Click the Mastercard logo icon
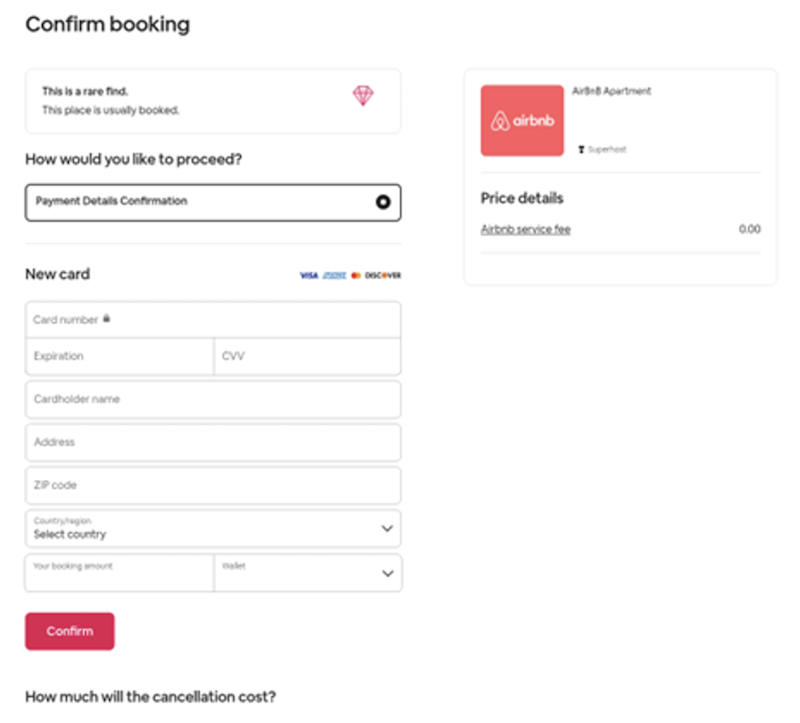The height and width of the screenshot is (723, 800). pos(356,275)
